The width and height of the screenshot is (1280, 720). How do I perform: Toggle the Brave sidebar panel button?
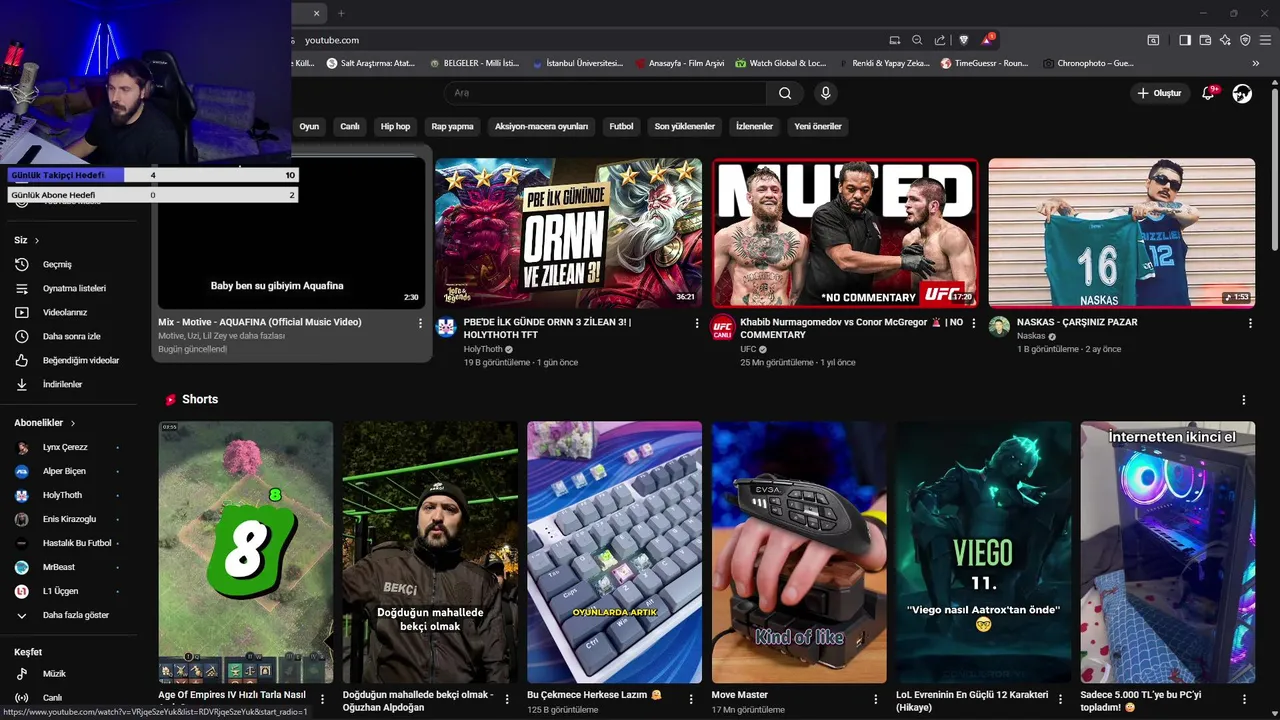(x=1185, y=40)
